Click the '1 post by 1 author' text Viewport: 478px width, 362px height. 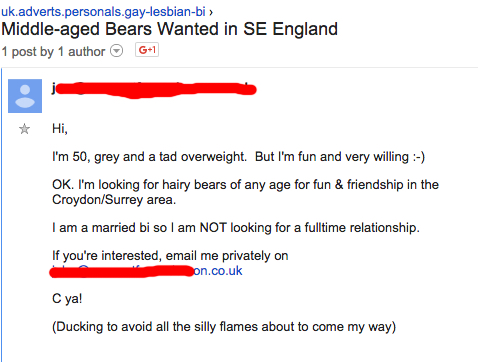tap(53, 52)
